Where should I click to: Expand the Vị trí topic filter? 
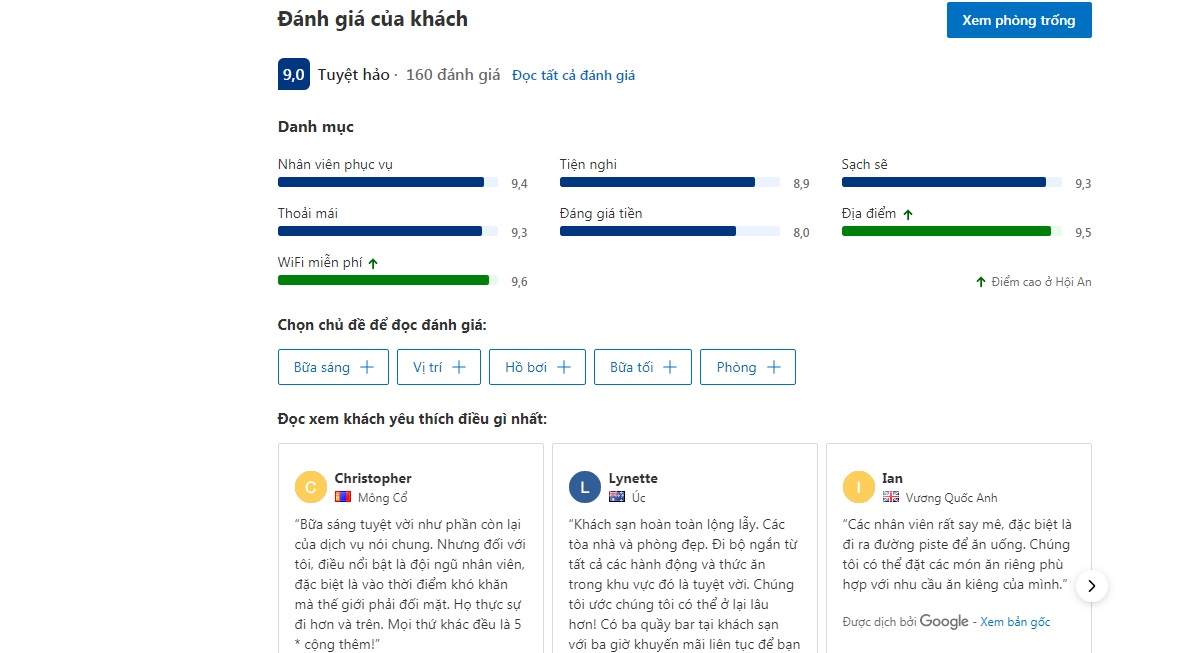(439, 367)
